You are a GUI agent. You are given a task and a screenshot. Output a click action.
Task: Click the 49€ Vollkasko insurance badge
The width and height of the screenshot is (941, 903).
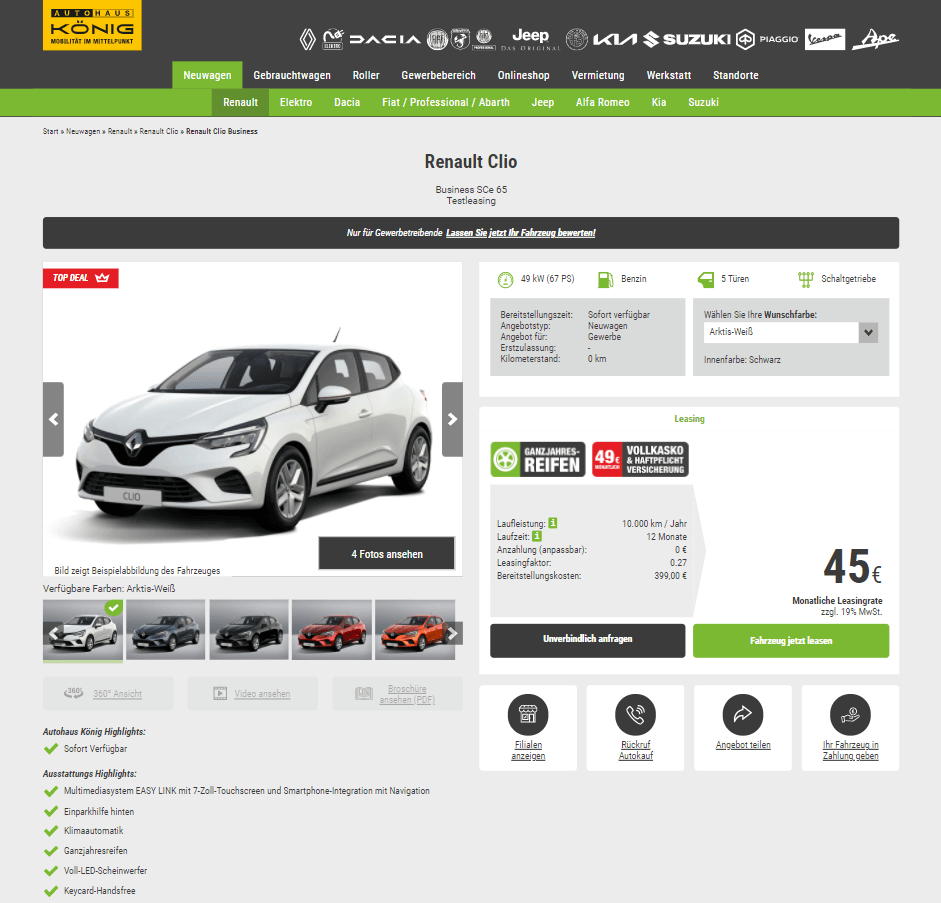pos(640,460)
